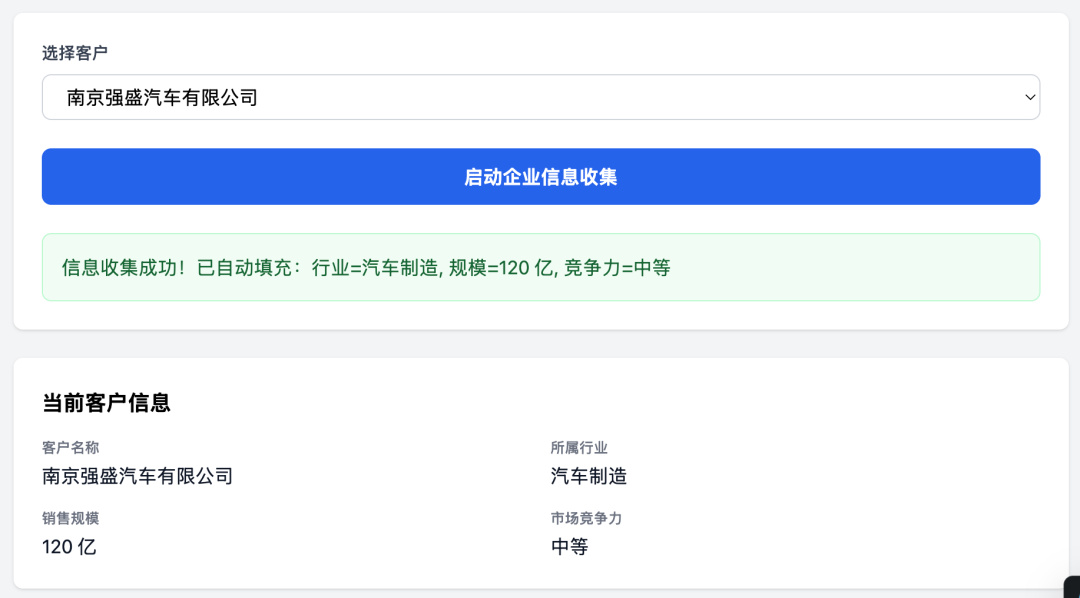
Task: Click the 汽车制造 industry value
Action: pos(589,476)
